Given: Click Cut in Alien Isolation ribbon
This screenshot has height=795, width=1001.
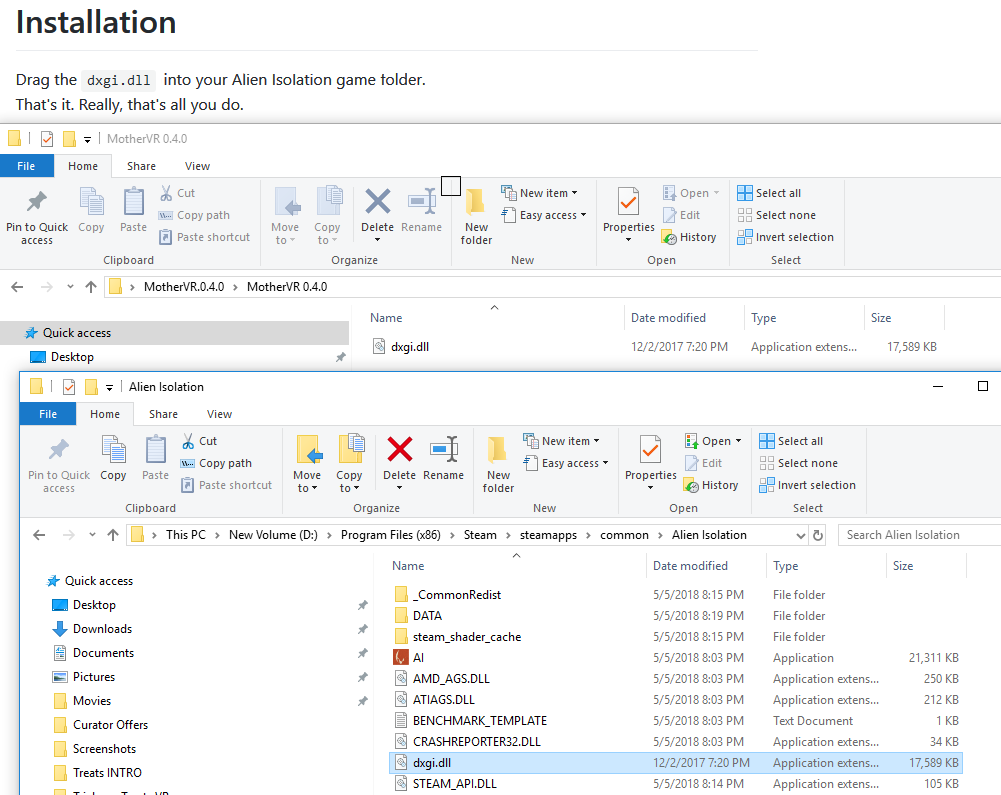Looking at the screenshot, I should point(199,441).
